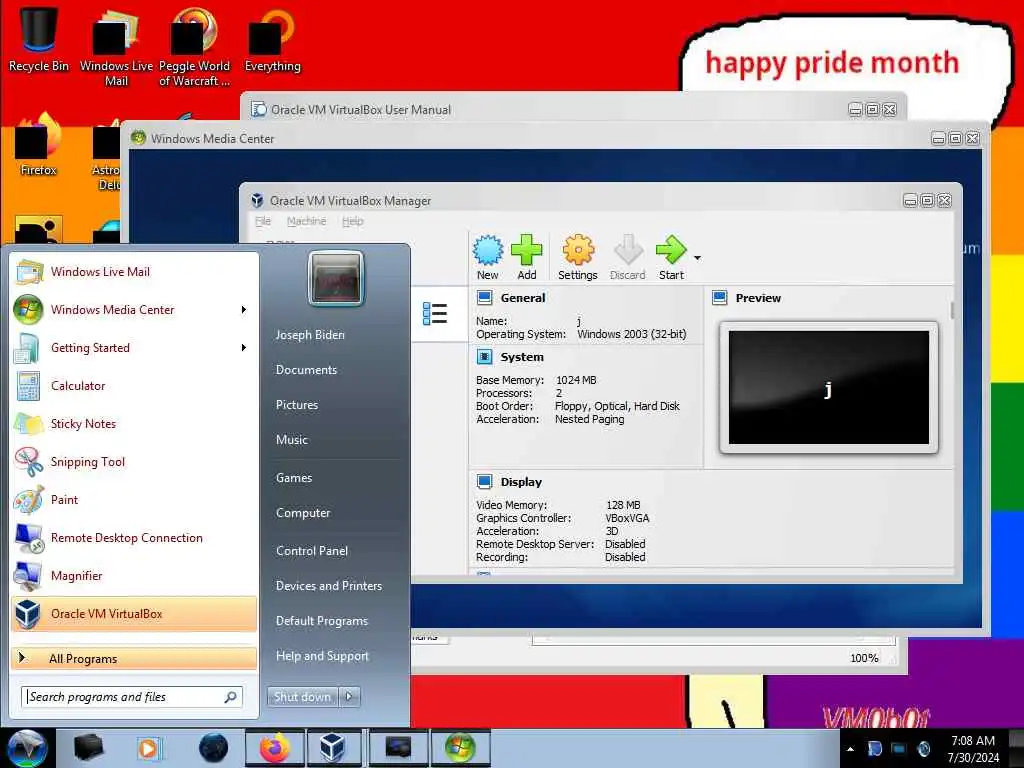Open Devices and Printers from Start menu
The width and height of the screenshot is (1024, 768).
[328, 586]
